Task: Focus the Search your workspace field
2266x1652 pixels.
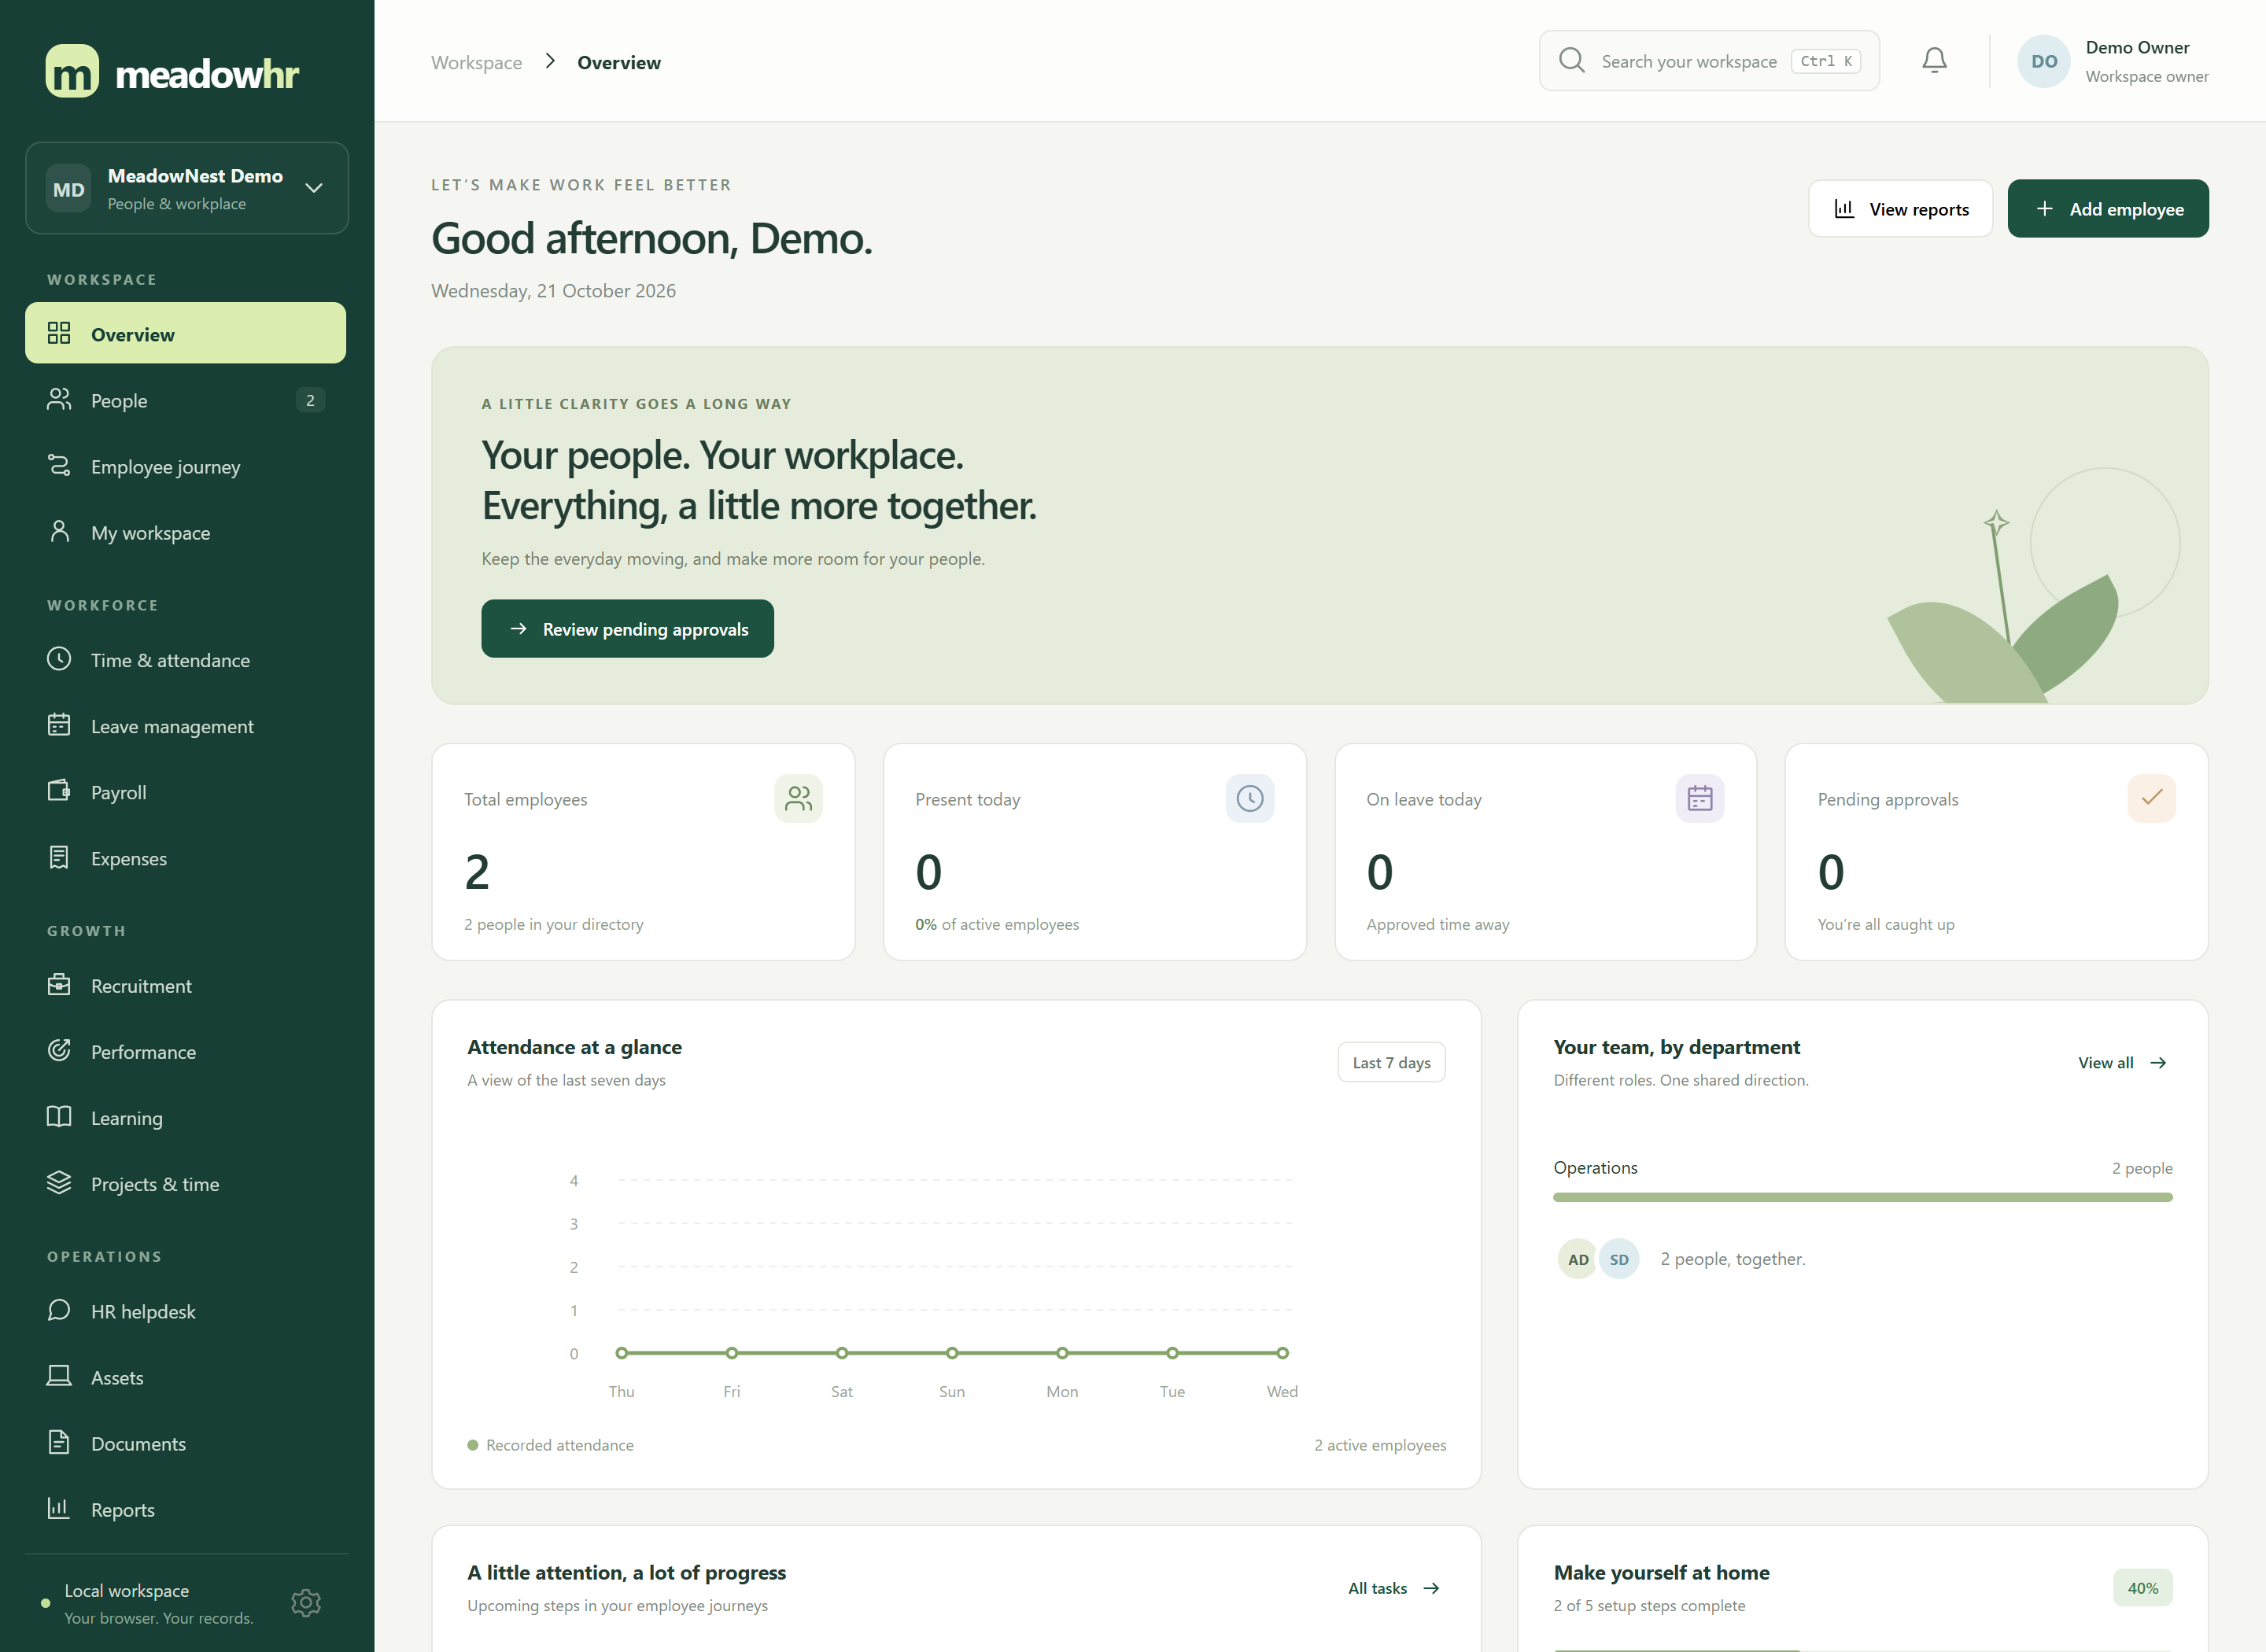Action: click(x=1708, y=61)
